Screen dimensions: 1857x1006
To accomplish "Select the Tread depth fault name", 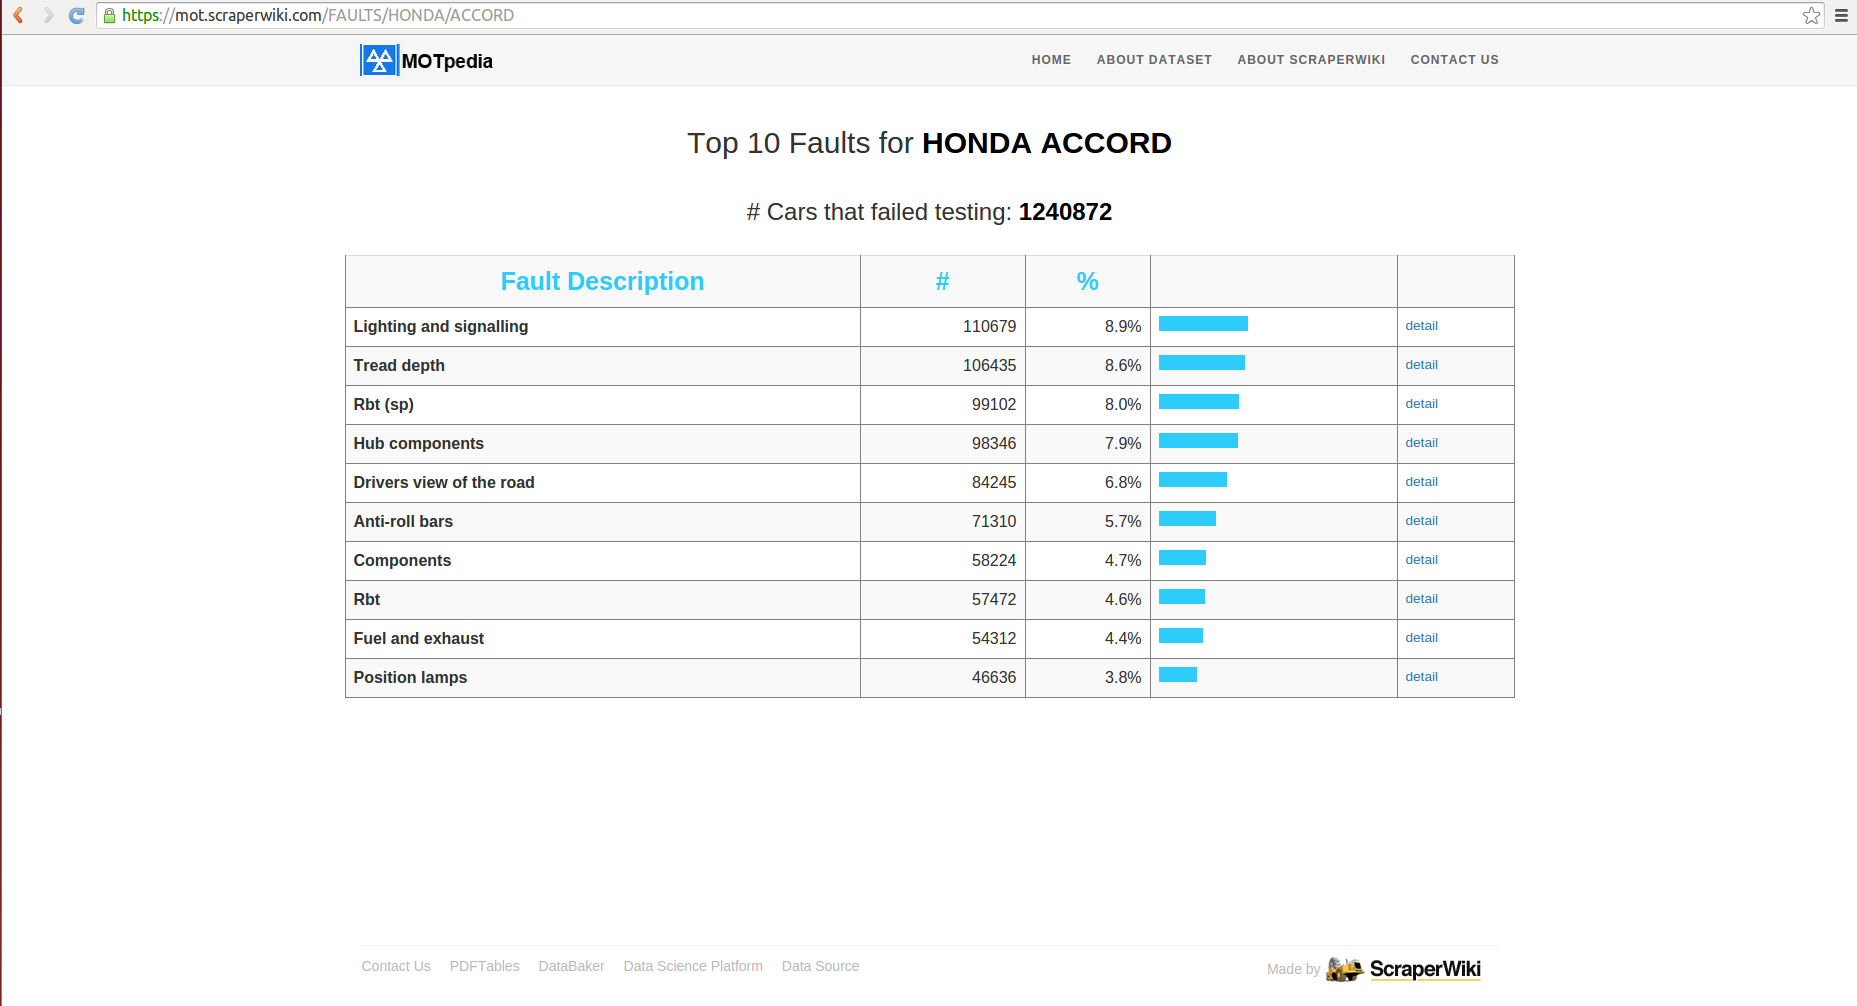I will [399, 365].
